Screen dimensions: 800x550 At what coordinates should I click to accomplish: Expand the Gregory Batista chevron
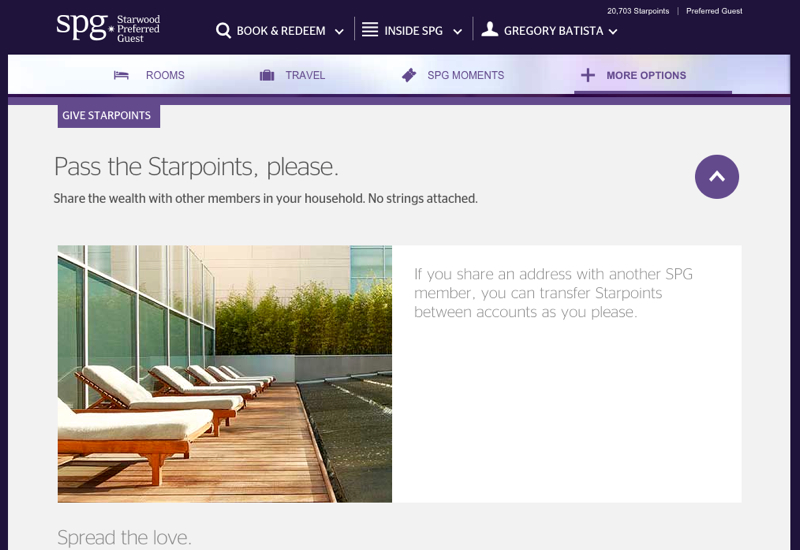click(x=613, y=32)
